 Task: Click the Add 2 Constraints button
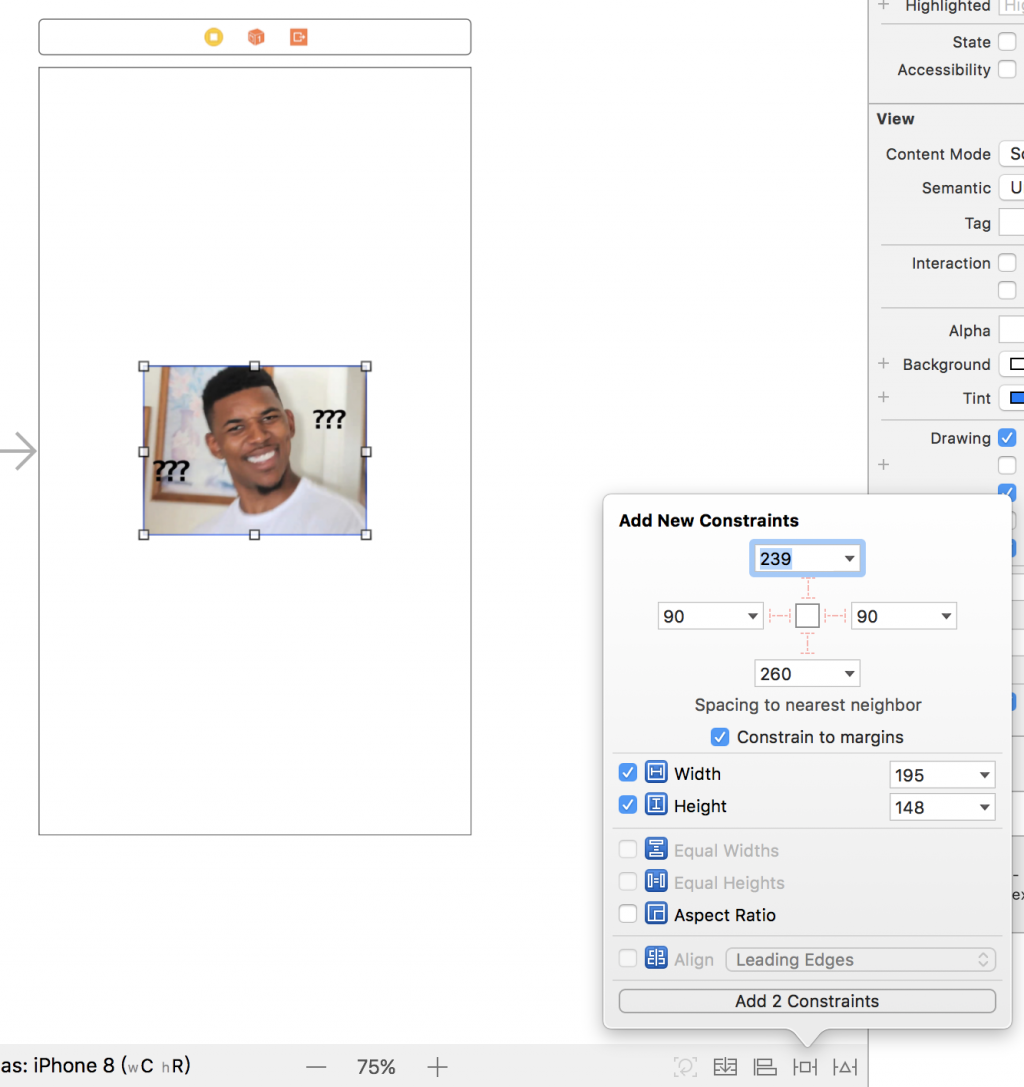807,1001
